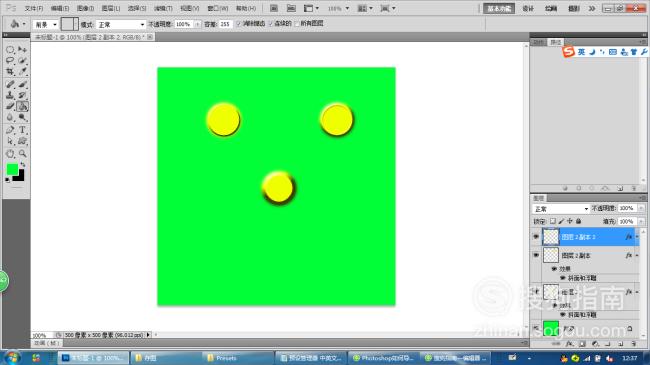The image size is (650, 365).
Task: Hide the 图层 2 副本 2 layer
Action: point(536,237)
